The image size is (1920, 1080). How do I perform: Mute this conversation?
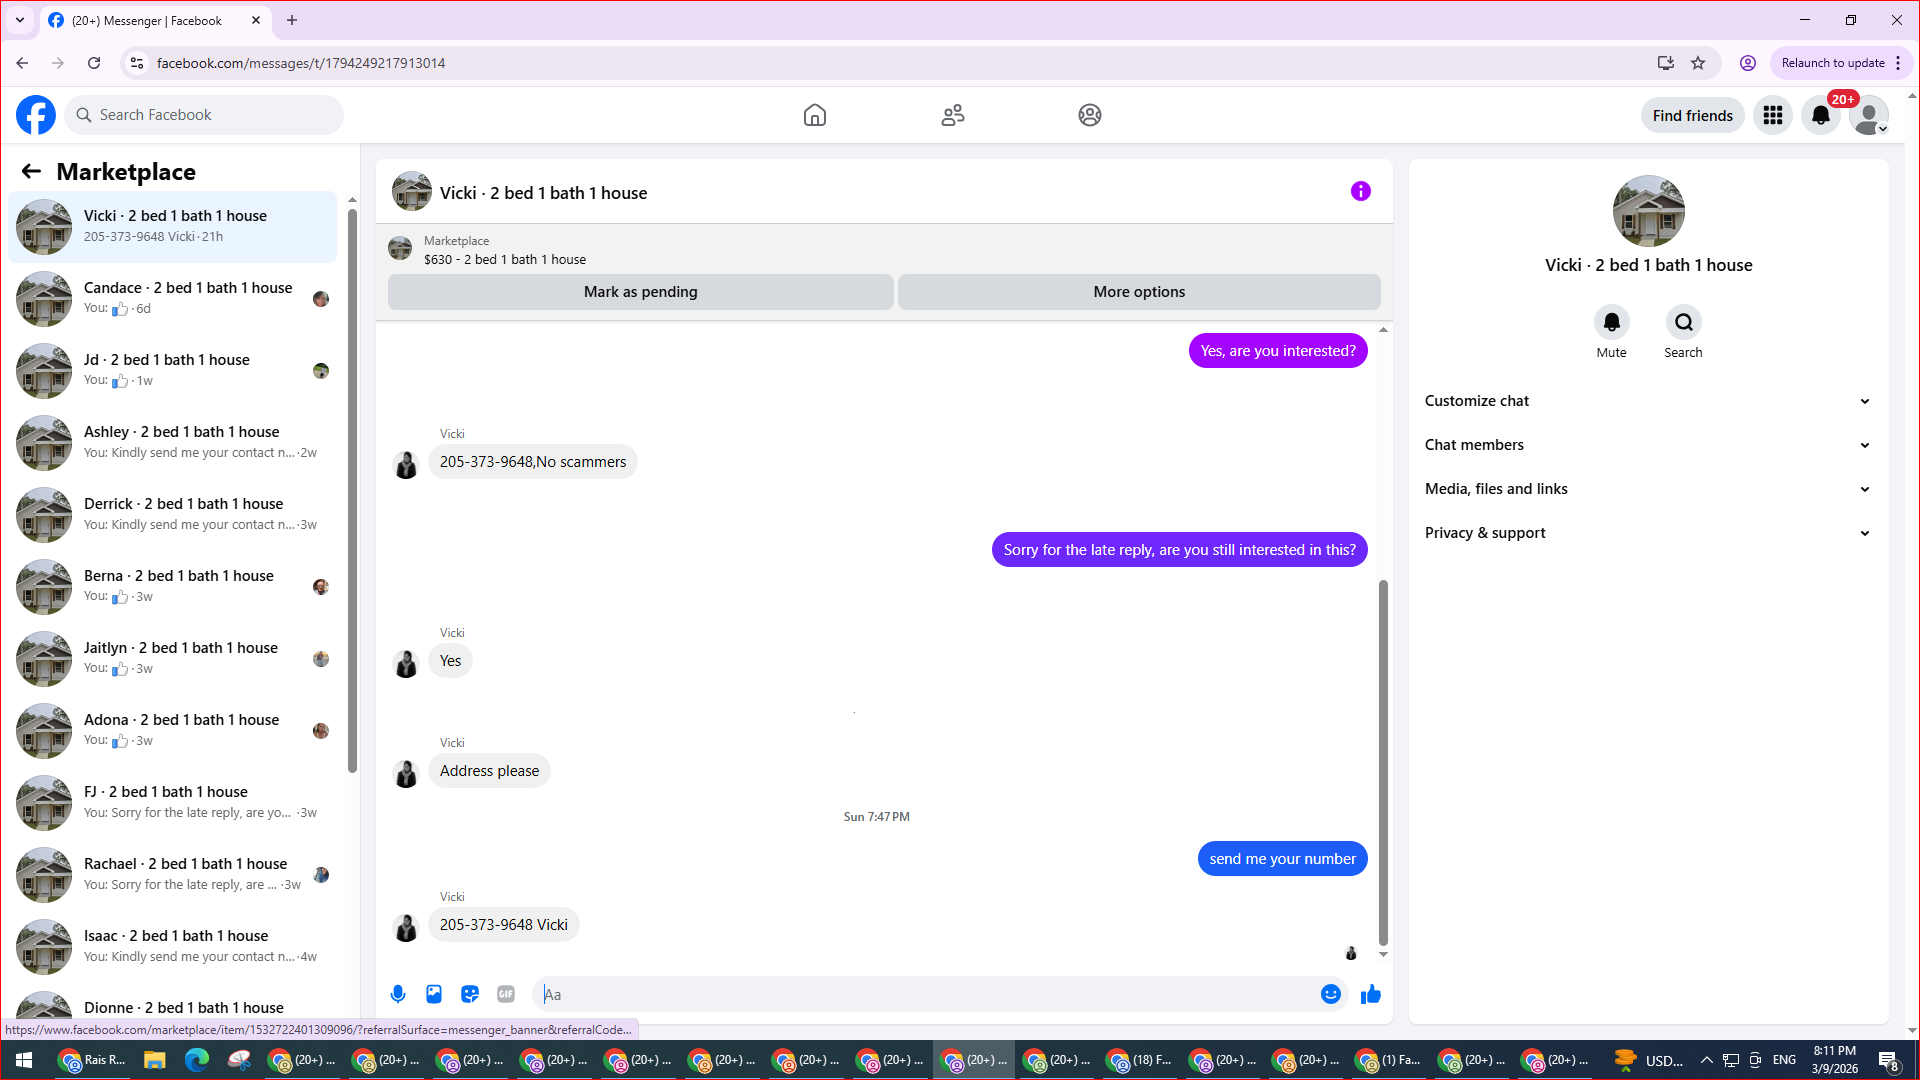point(1611,323)
